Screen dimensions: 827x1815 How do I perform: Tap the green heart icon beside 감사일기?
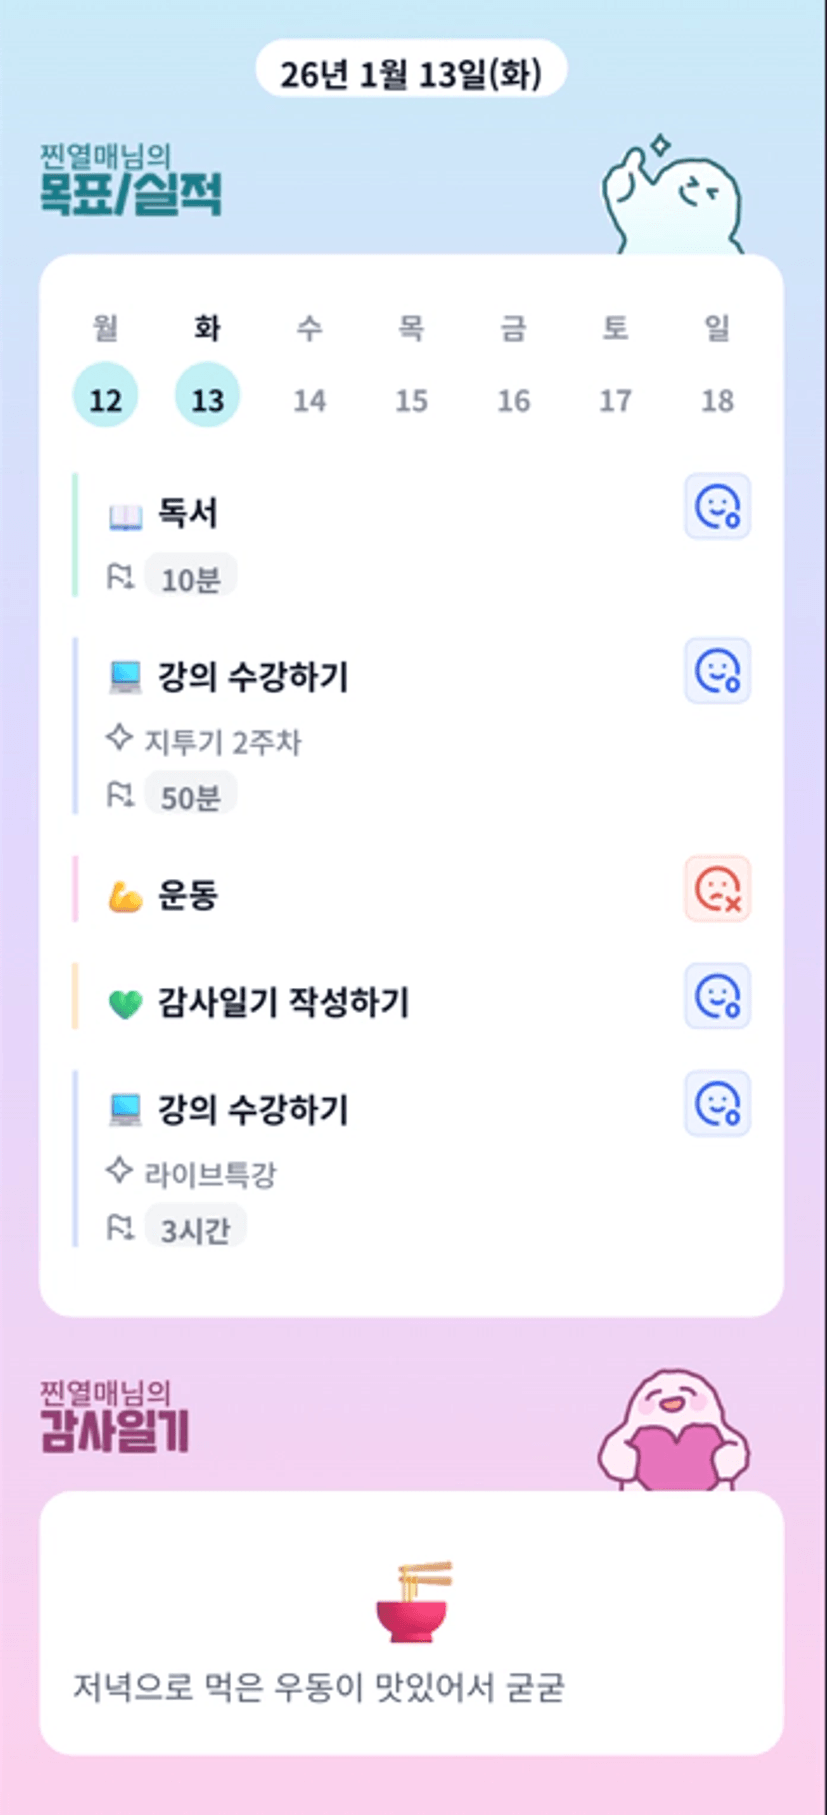point(125,1003)
